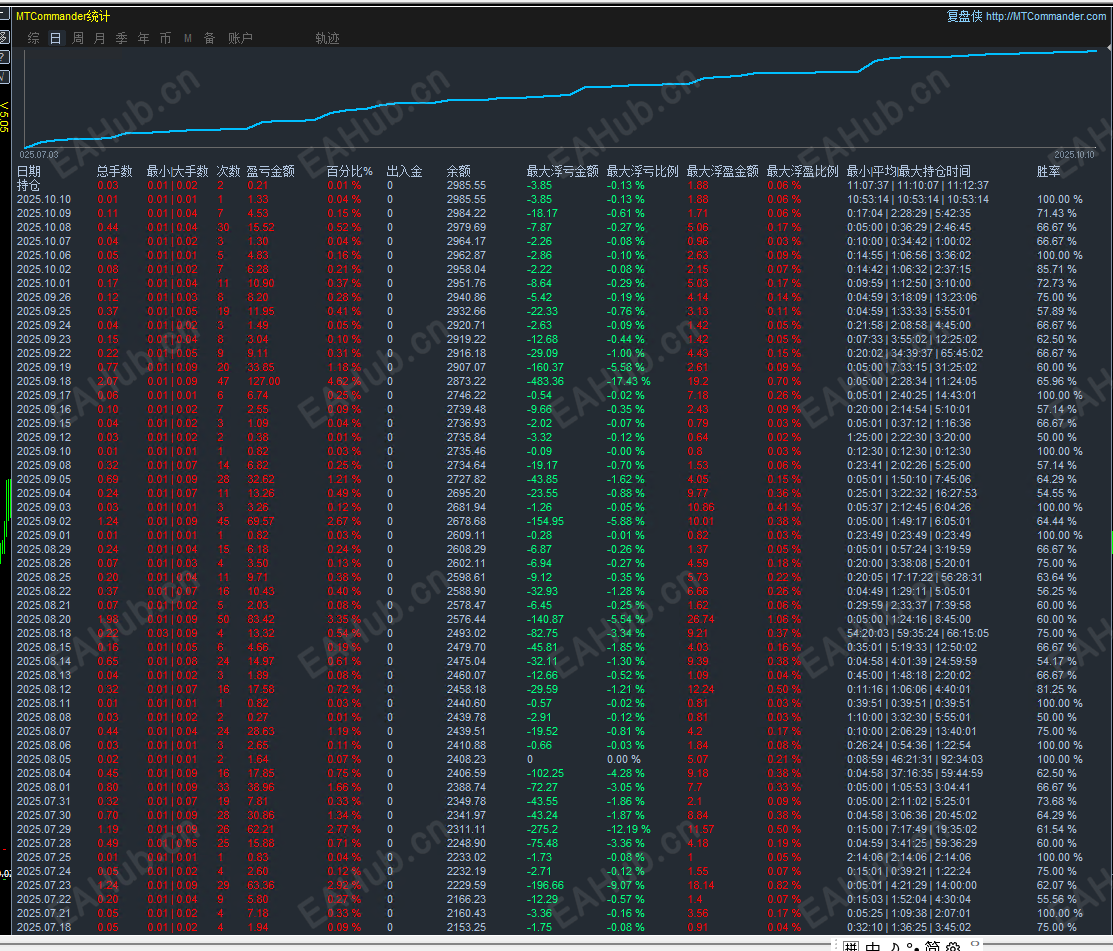Switch to the 月 monthly tab
The height and width of the screenshot is (951, 1113).
click(99, 38)
